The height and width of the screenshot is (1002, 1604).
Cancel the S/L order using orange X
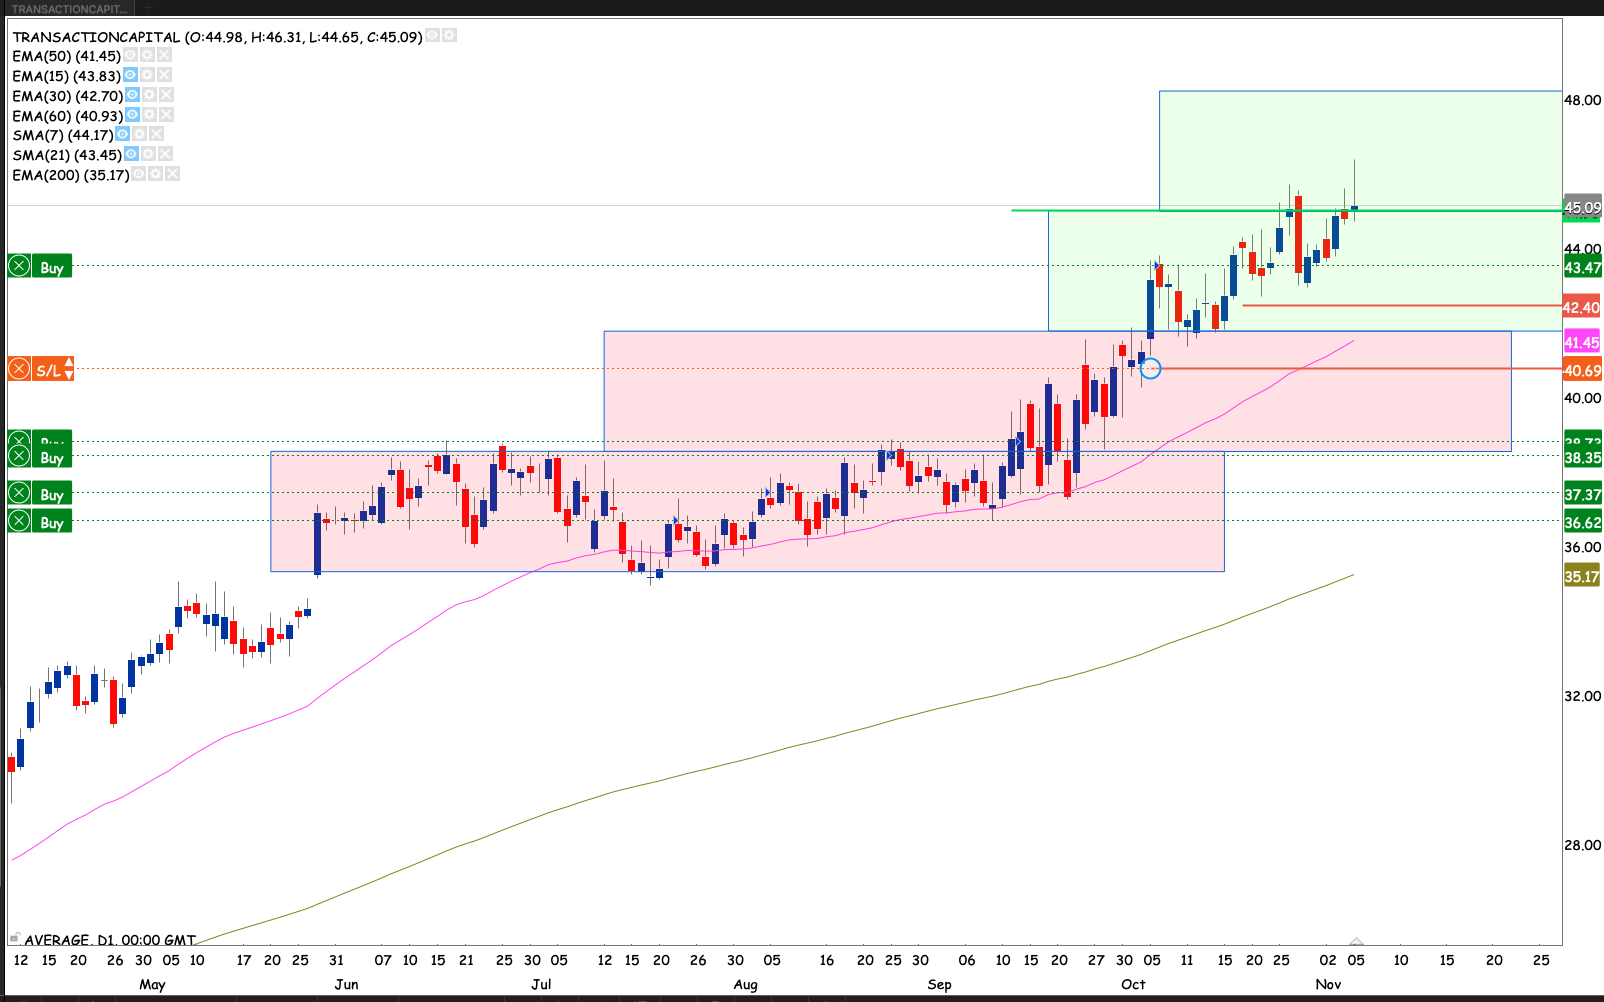[x=19, y=370]
